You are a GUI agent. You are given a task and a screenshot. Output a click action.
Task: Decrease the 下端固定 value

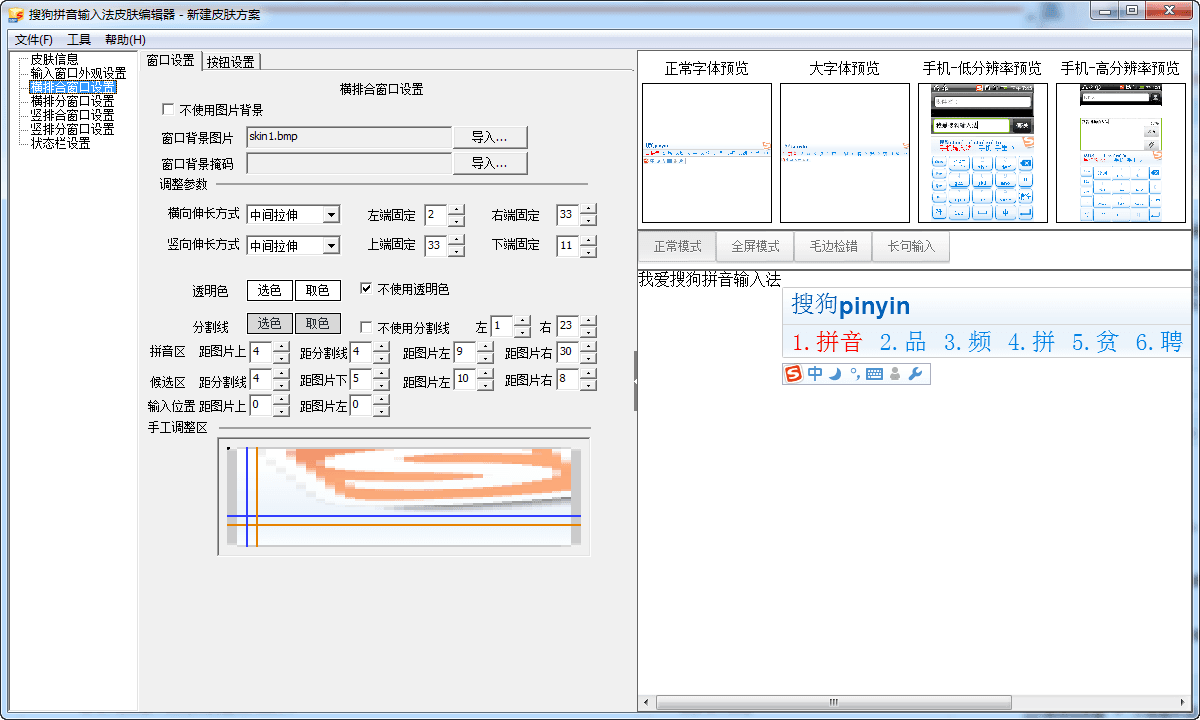coord(589,251)
